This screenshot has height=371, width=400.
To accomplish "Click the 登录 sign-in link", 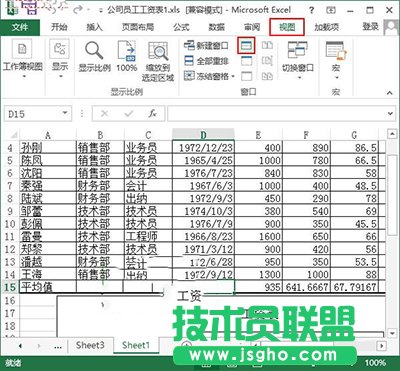I will pyautogui.click(x=371, y=27).
